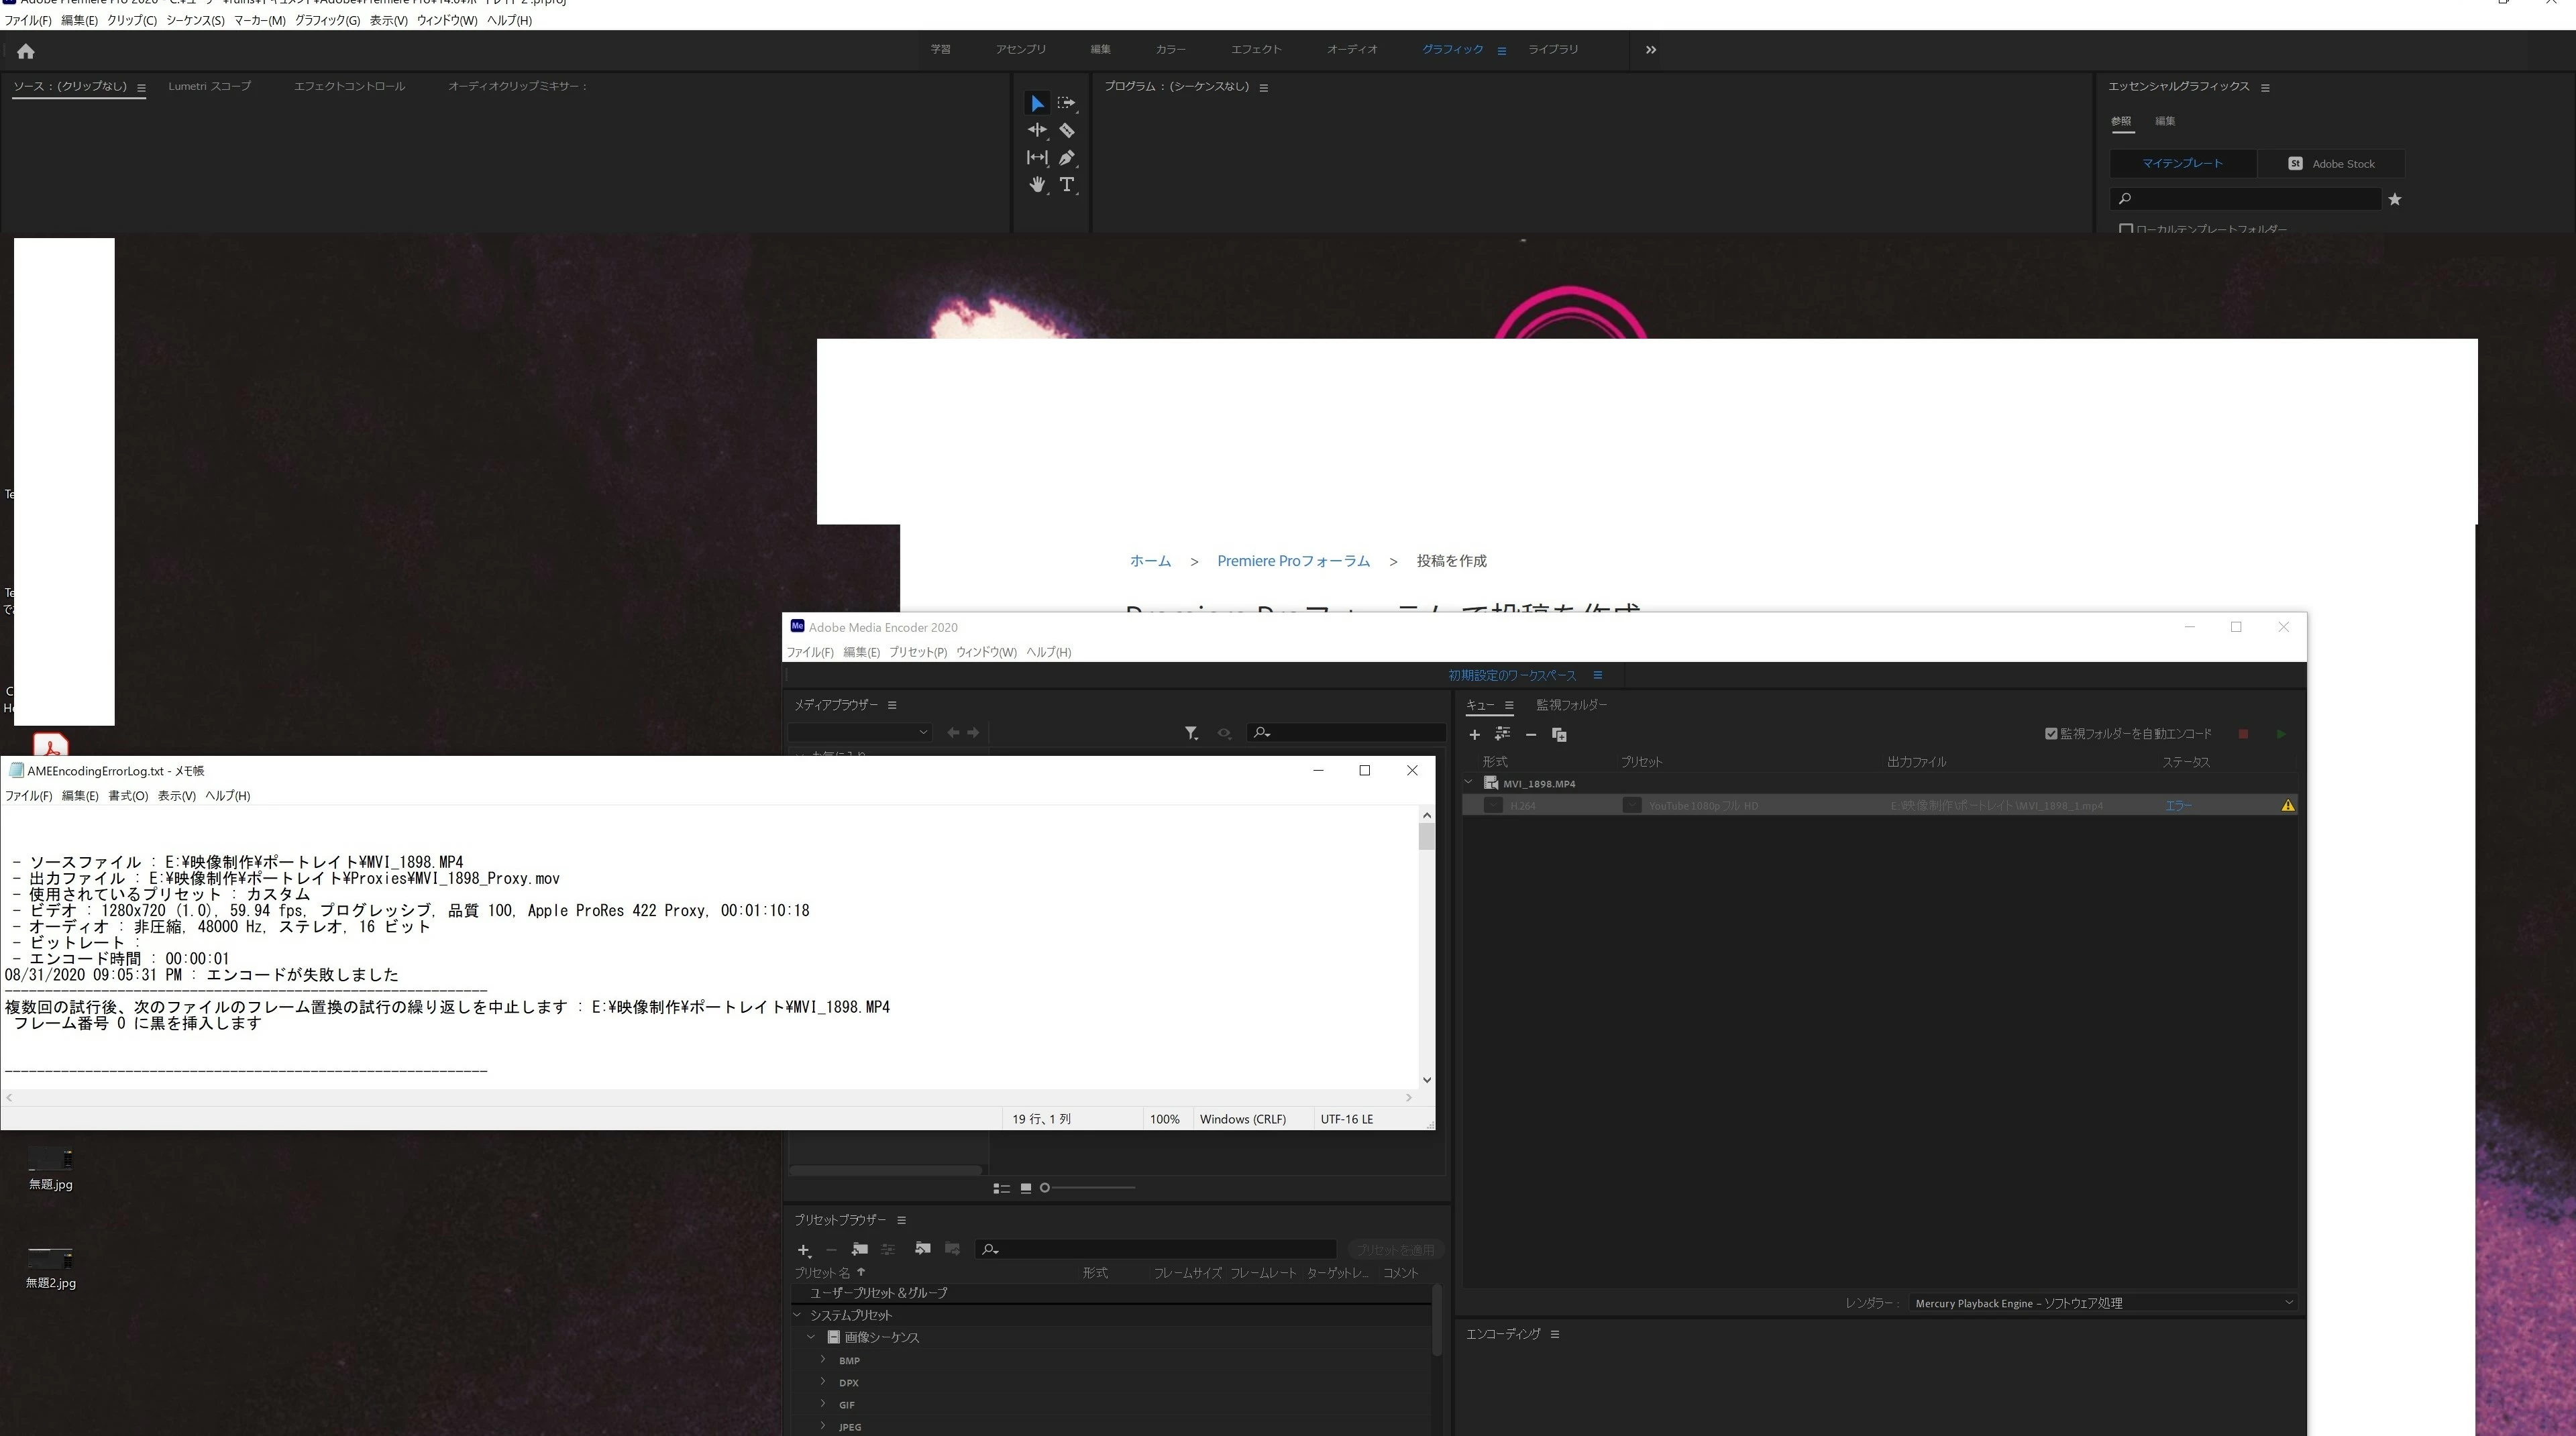The width and height of the screenshot is (2576, 1436).
Task: Select the Hand tool
Action: coord(1037,184)
